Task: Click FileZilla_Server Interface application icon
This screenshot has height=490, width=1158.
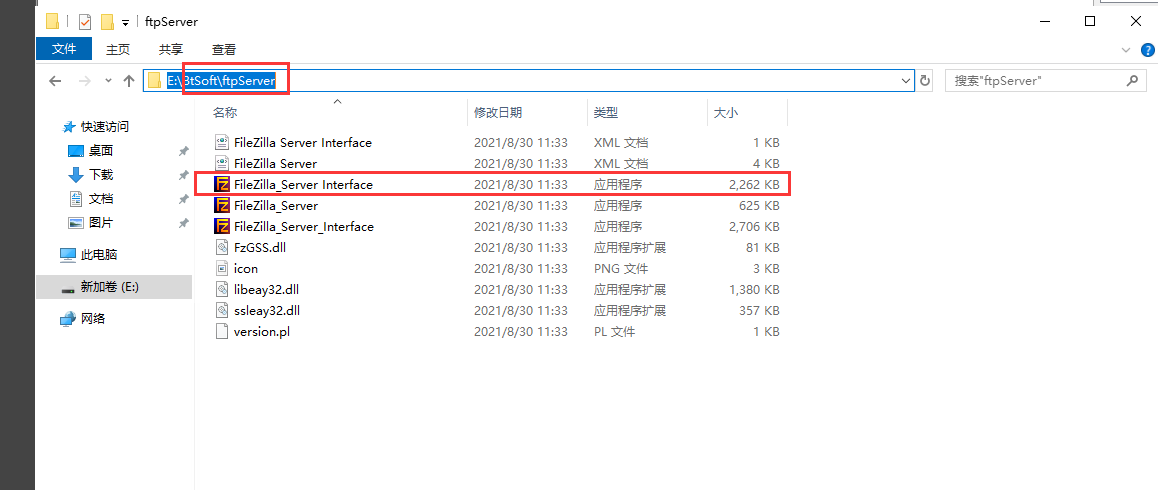Action: 222,184
